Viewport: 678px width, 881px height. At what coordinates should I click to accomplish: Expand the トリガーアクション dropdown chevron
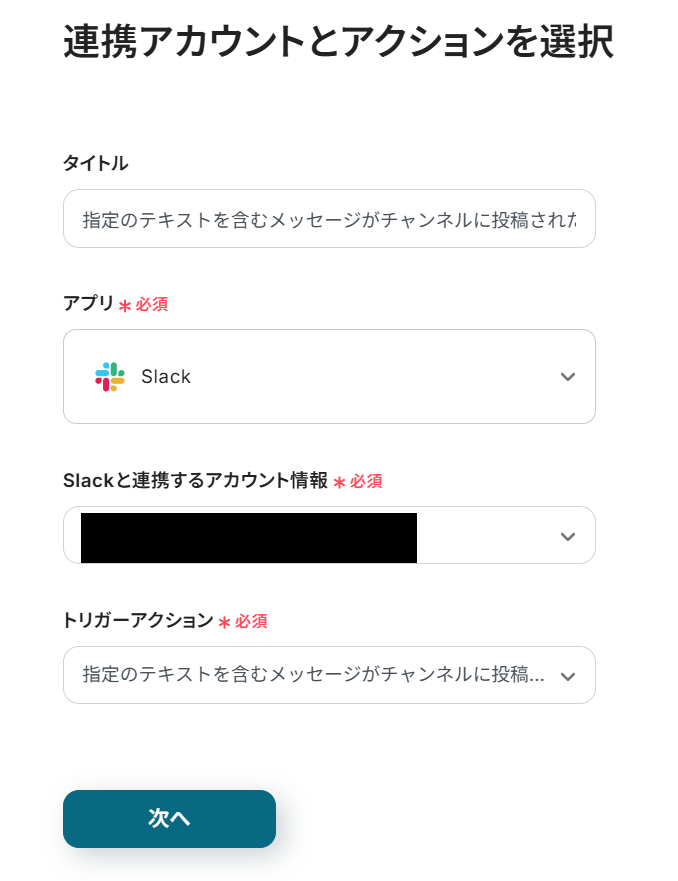click(568, 676)
